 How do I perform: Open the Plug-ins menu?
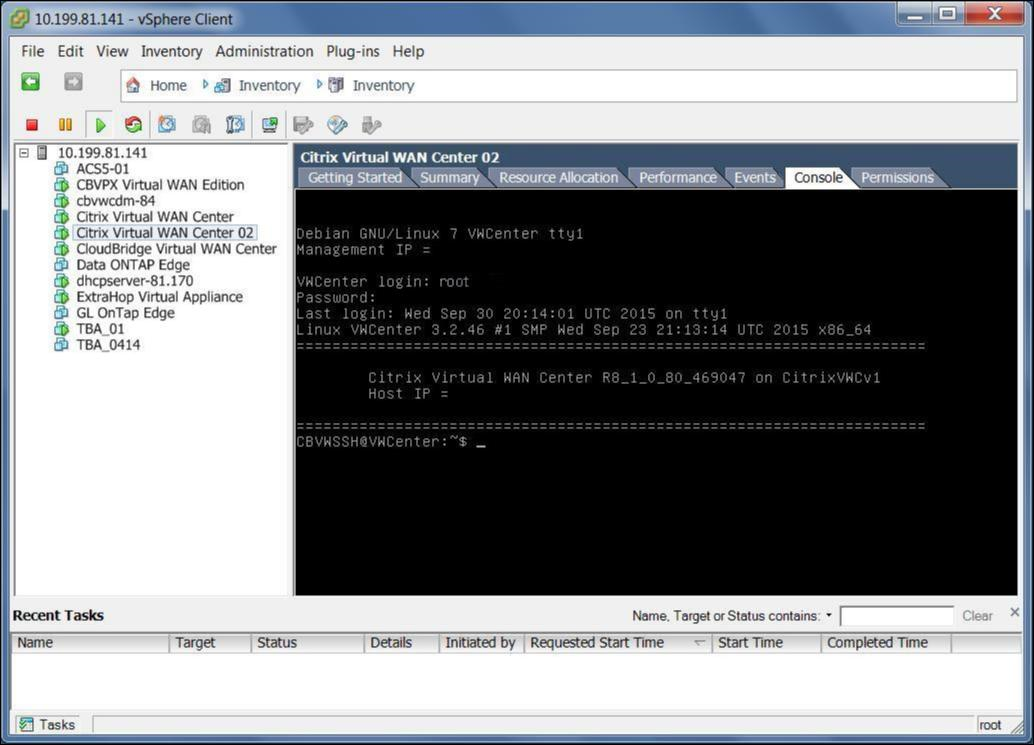click(353, 51)
